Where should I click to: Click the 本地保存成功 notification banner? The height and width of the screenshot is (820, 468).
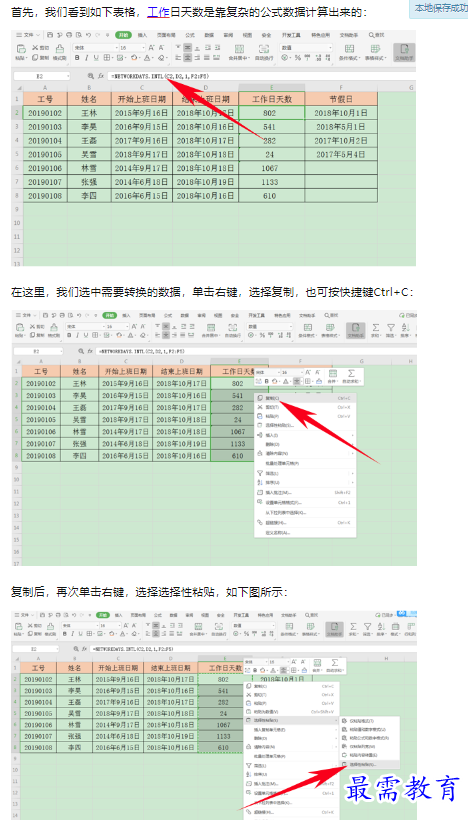[x=439, y=9]
